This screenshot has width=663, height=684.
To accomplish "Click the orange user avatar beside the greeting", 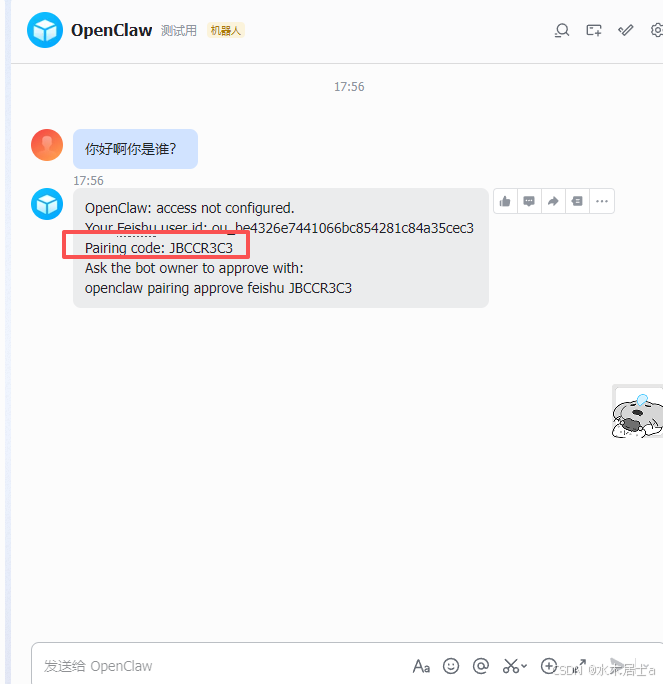I will point(47,145).
